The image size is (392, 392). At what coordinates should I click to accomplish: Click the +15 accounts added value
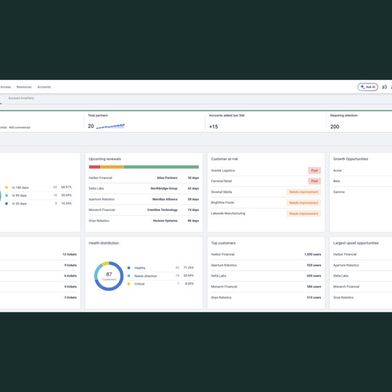tap(213, 127)
